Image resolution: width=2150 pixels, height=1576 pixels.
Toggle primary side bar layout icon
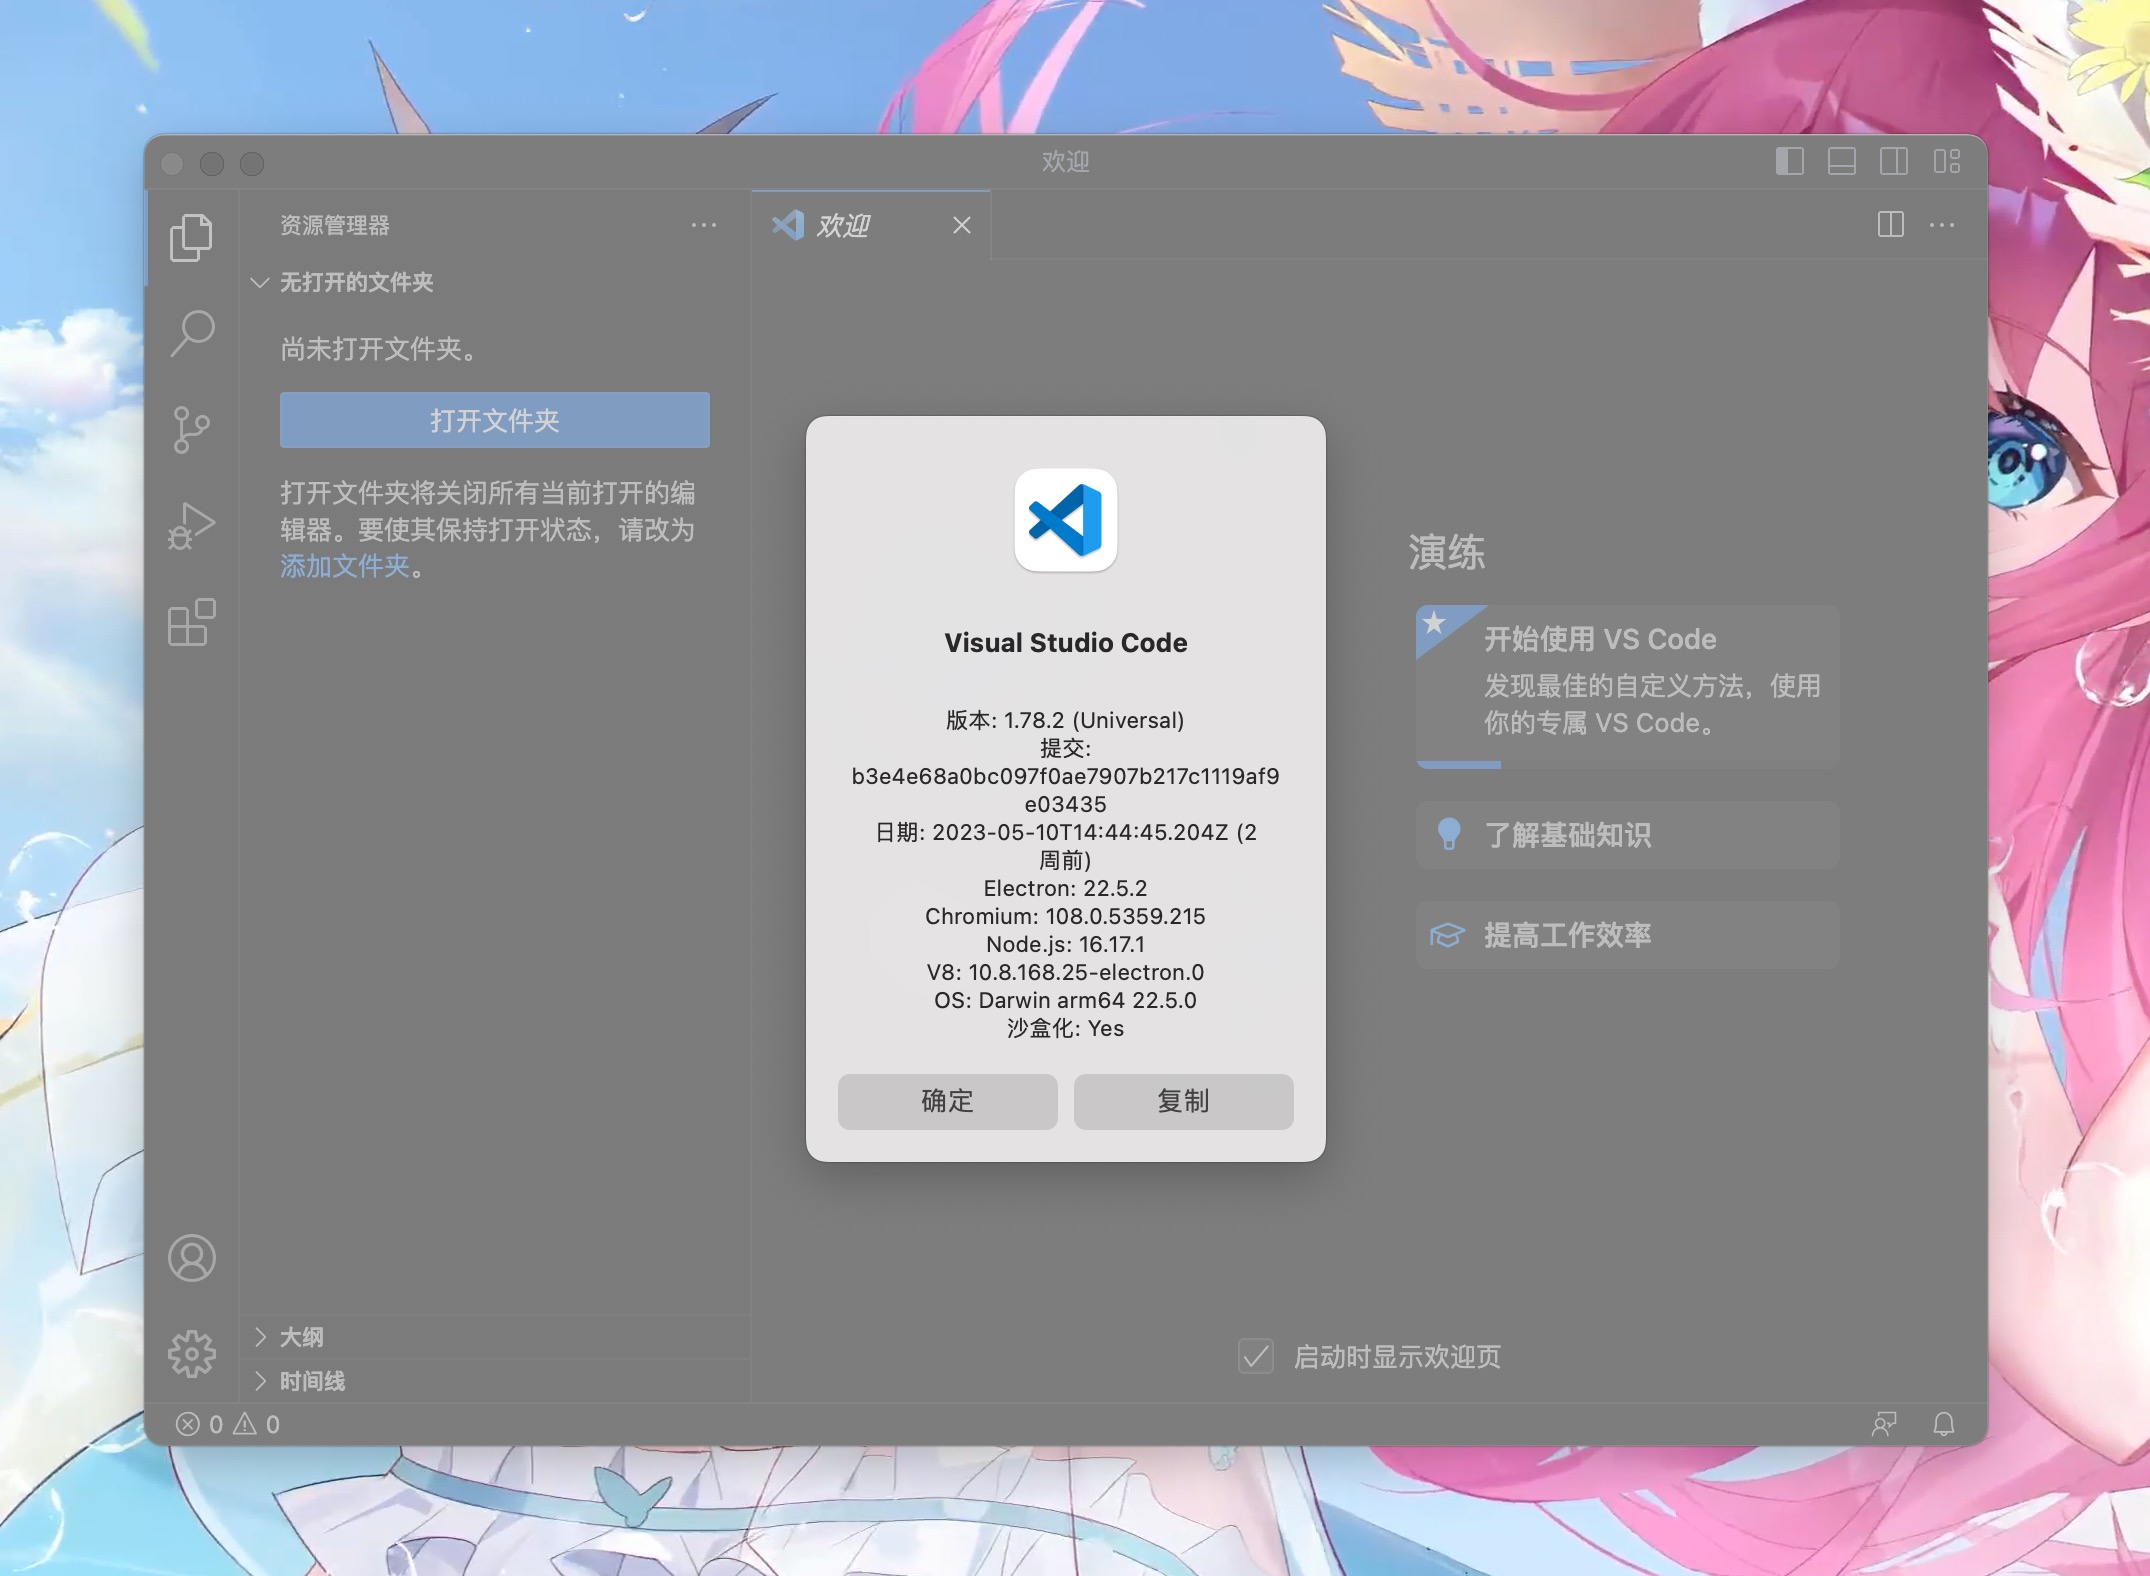point(1789,162)
